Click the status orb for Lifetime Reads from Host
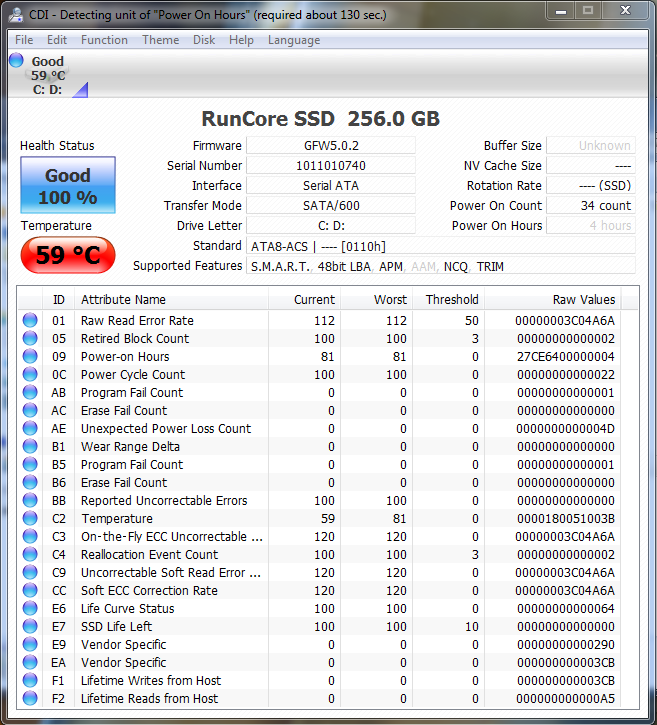657x725 pixels. click(x=30, y=699)
